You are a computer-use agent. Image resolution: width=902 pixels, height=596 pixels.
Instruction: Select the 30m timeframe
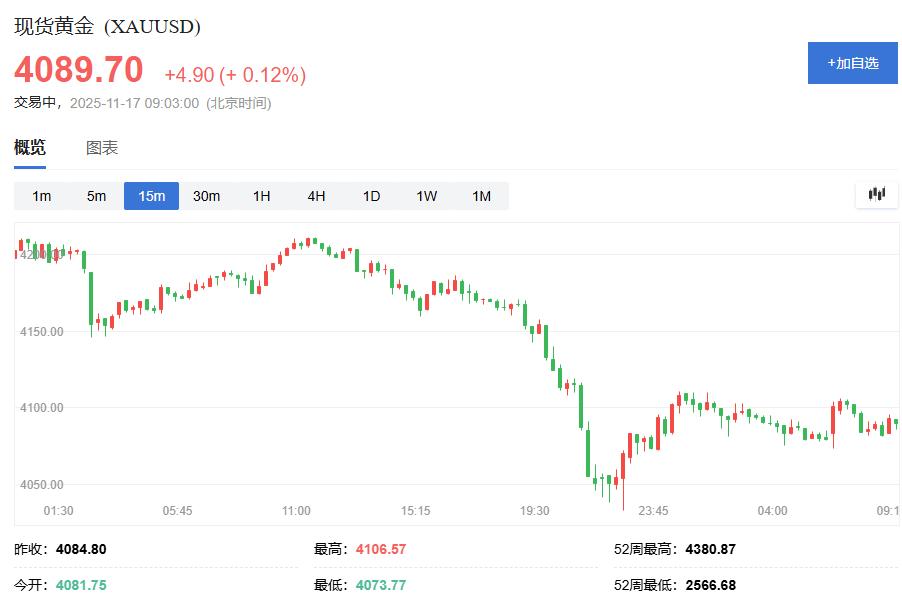[206, 196]
